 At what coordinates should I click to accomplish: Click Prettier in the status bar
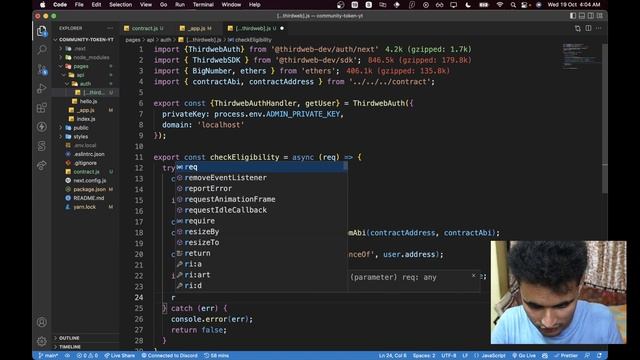(565, 356)
